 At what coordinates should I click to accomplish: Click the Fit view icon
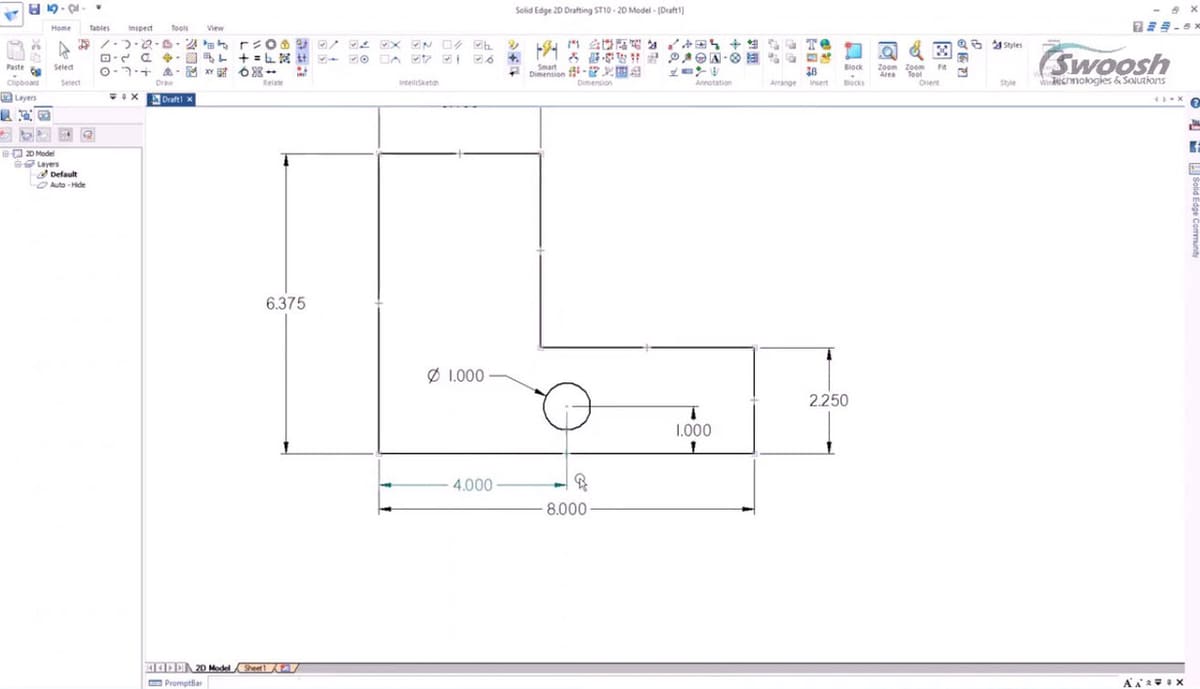[942, 50]
